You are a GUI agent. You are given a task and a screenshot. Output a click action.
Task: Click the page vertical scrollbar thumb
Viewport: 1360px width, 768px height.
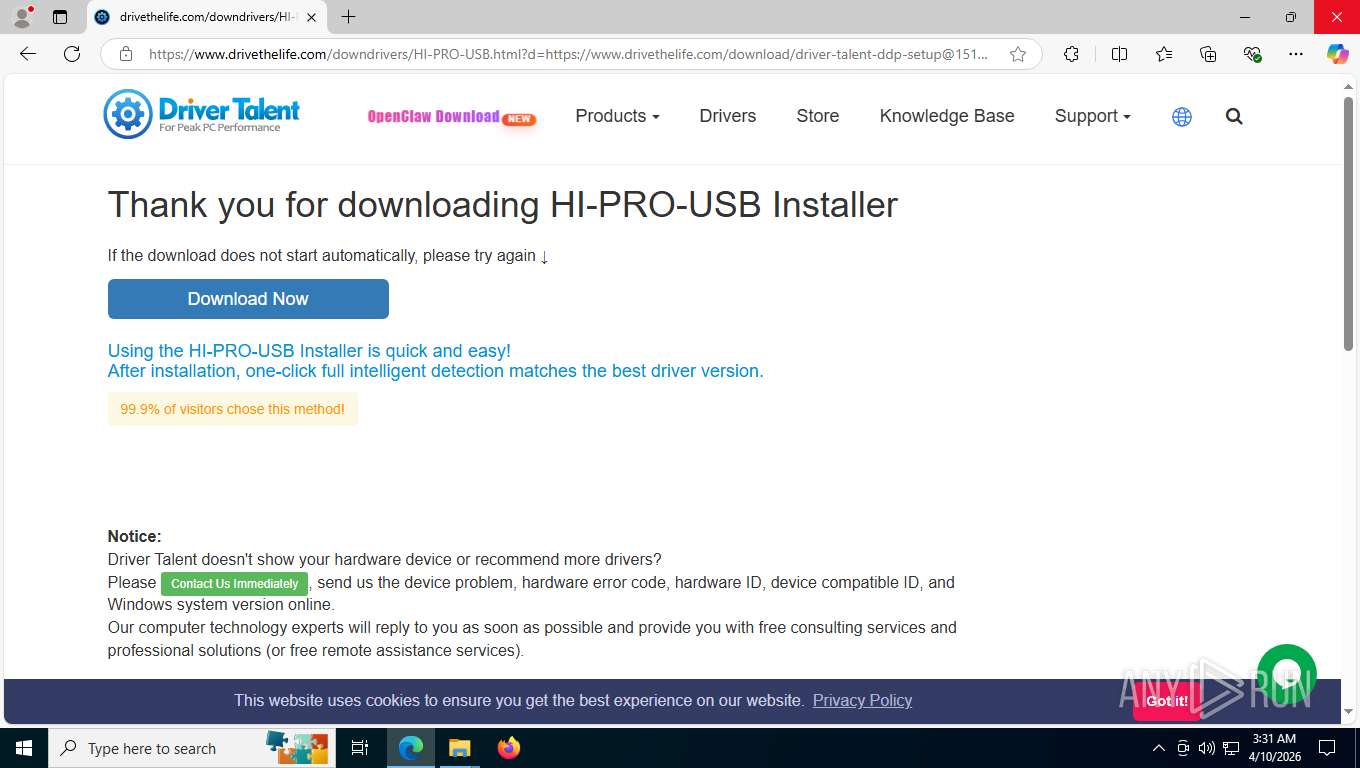(1348, 223)
